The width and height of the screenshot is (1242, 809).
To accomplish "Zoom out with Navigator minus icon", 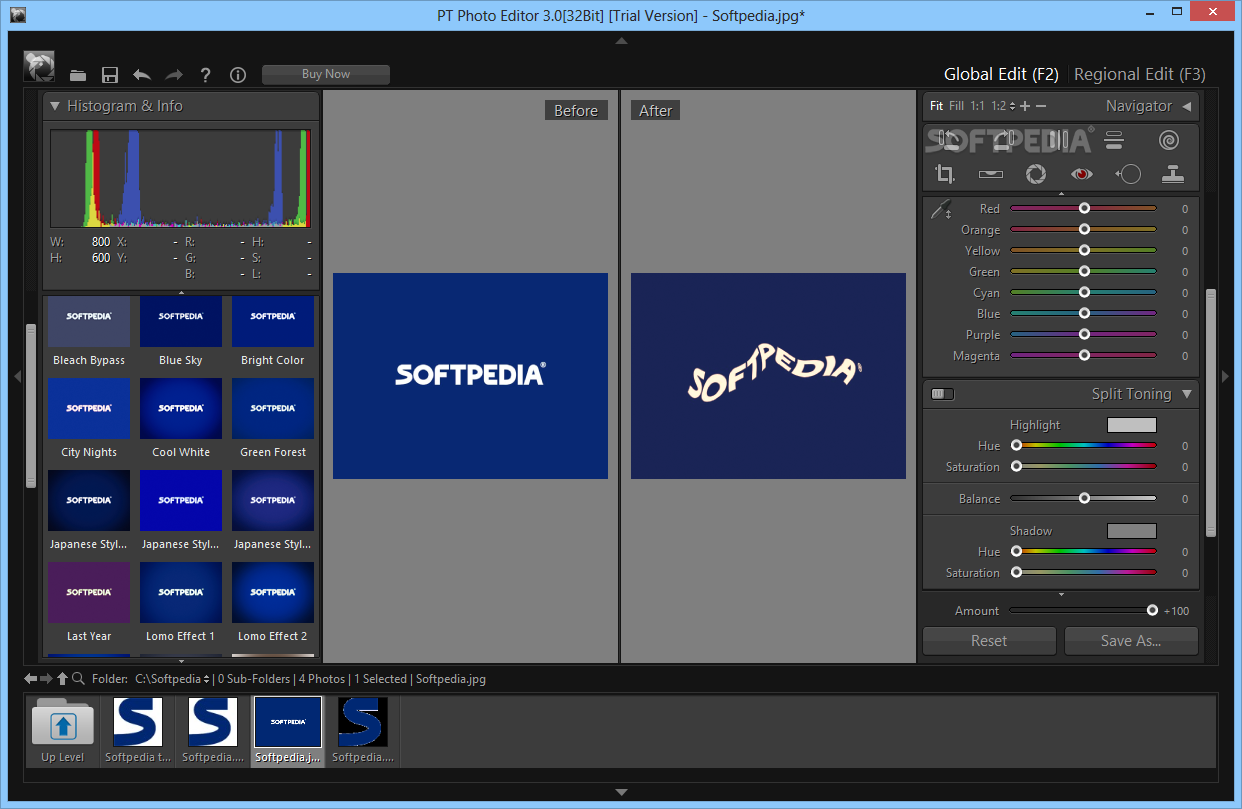I will click(1041, 106).
